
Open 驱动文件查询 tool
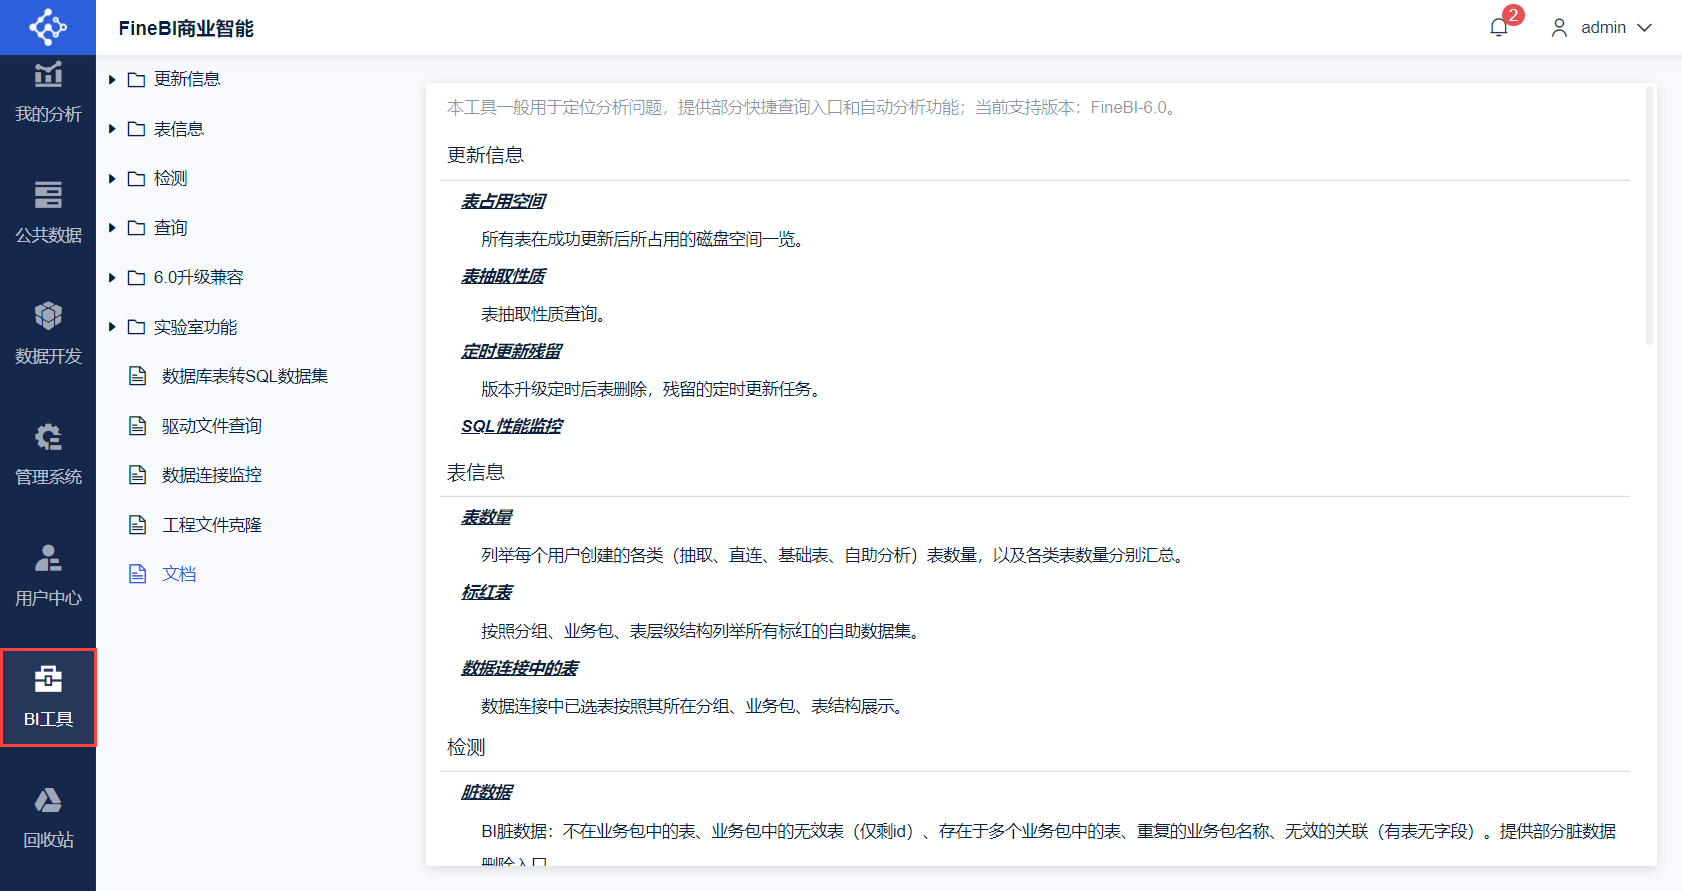[x=212, y=426]
